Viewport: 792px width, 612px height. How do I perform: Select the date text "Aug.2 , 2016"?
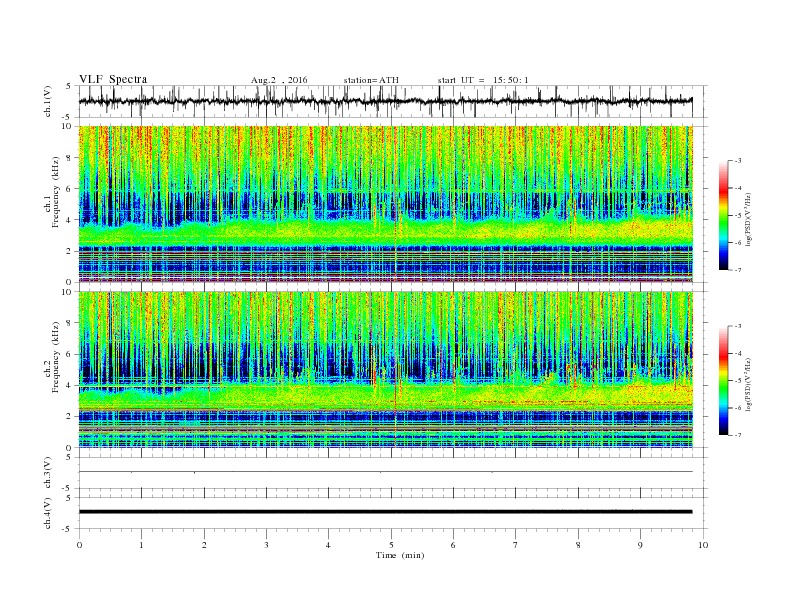[279, 80]
